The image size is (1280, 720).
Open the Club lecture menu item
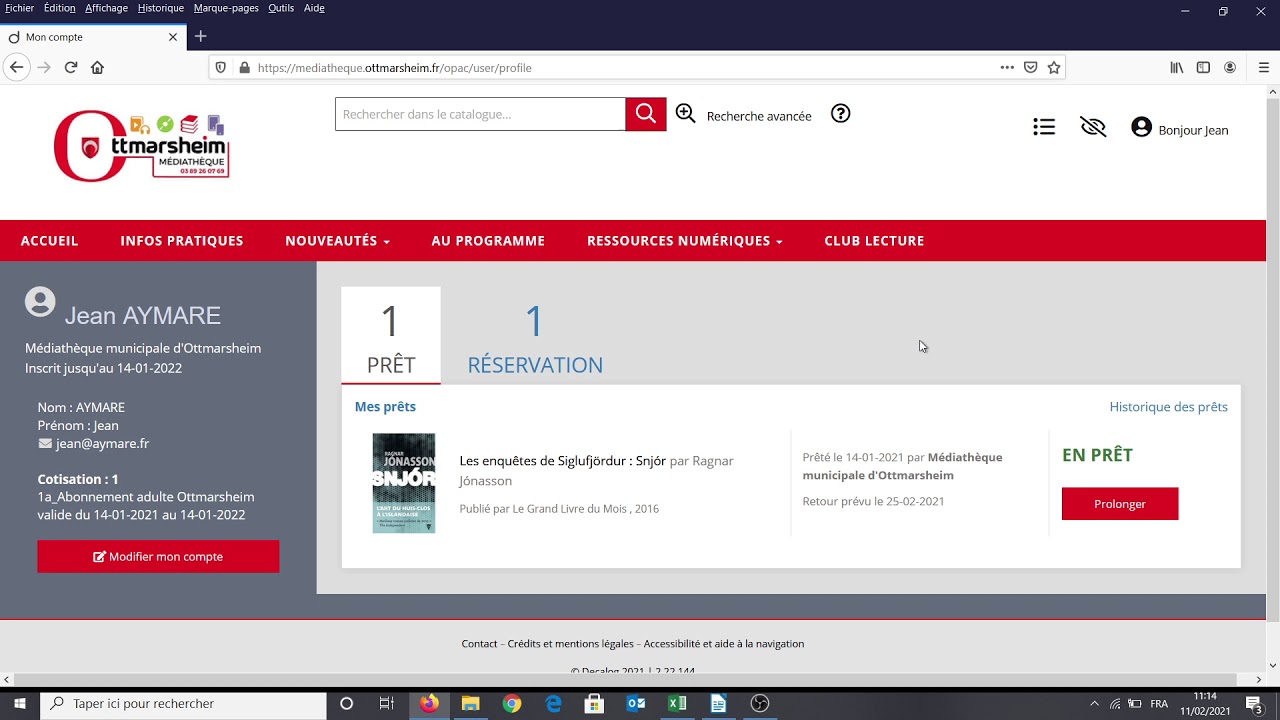[x=874, y=241]
